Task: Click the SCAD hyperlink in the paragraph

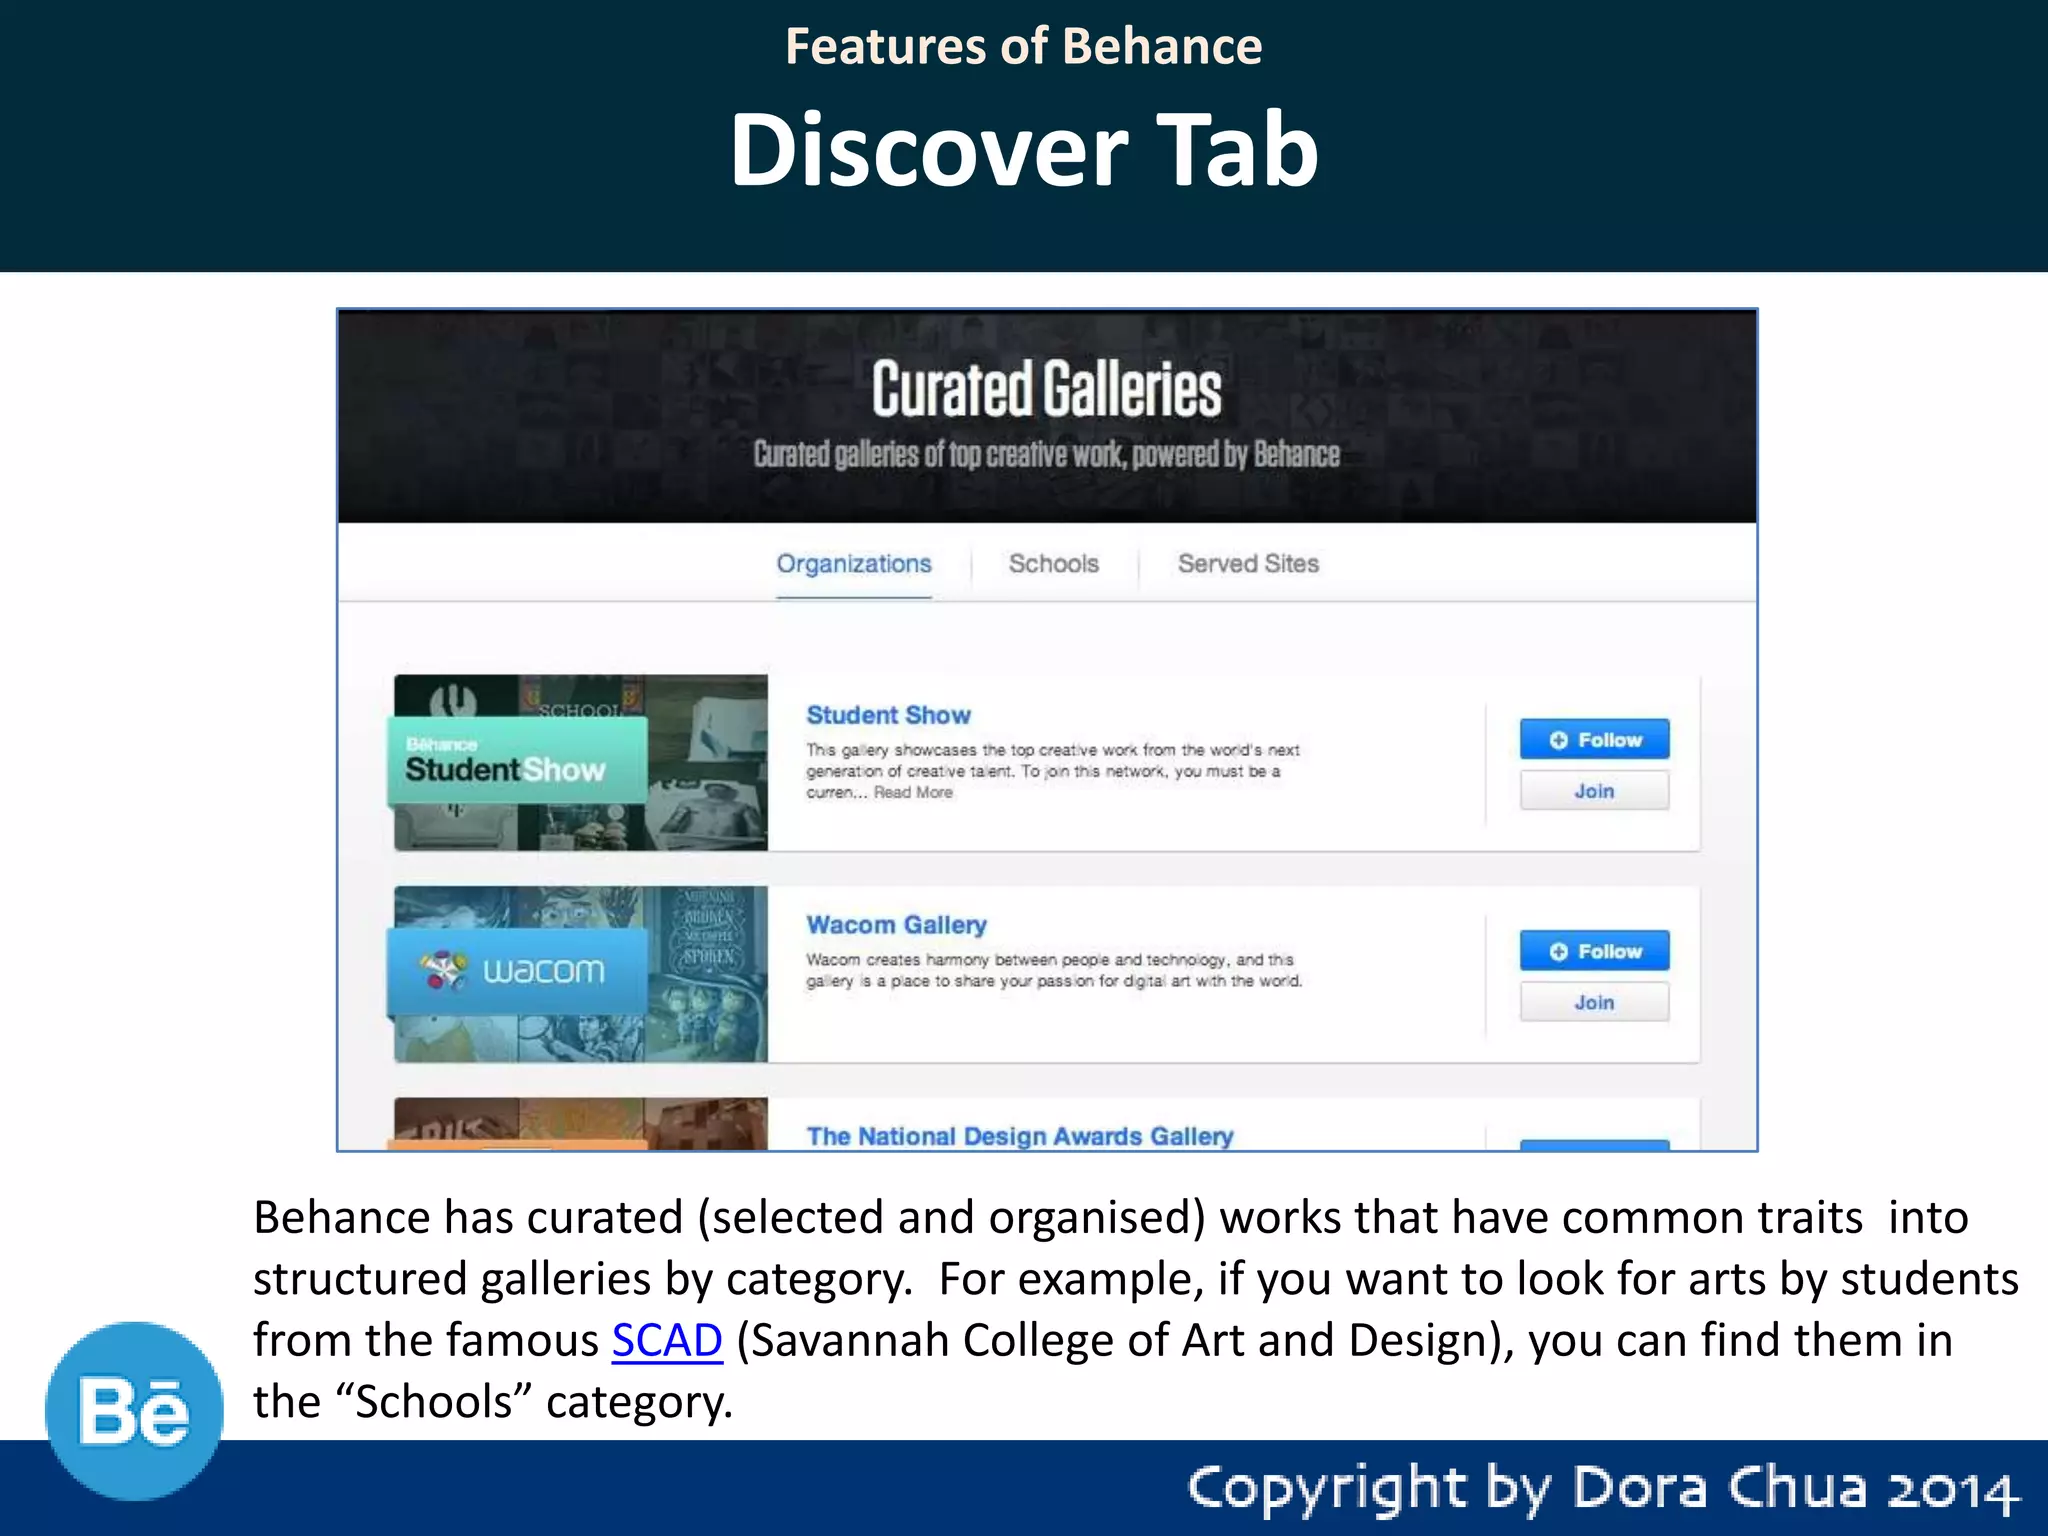Action: click(x=666, y=1340)
